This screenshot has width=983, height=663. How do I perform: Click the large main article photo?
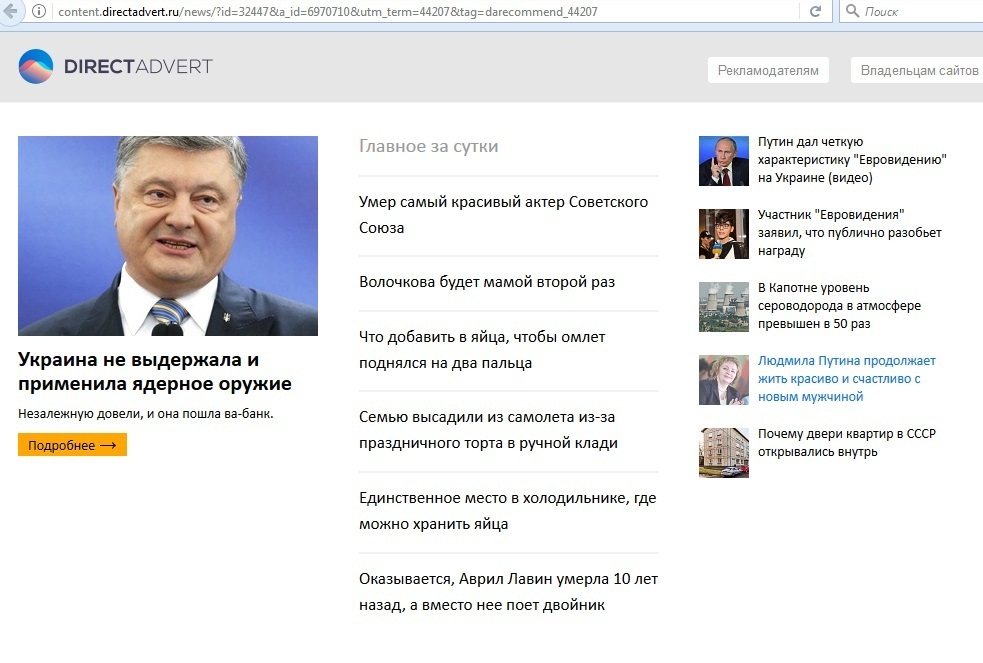click(x=168, y=235)
